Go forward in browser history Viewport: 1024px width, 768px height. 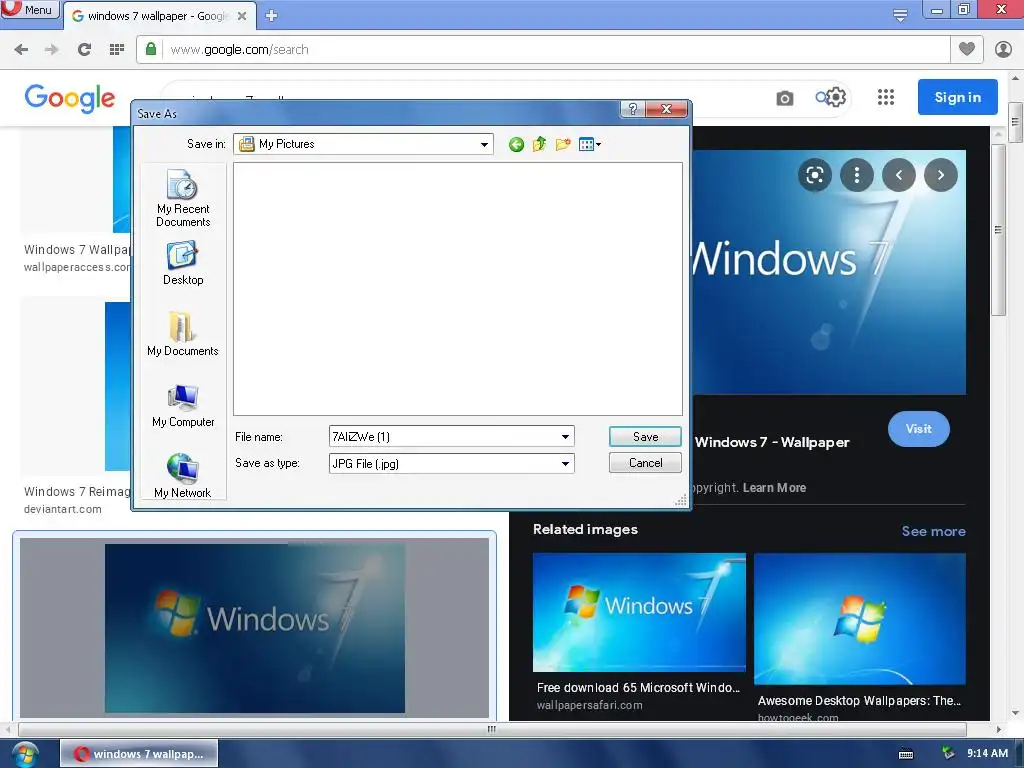point(52,50)
